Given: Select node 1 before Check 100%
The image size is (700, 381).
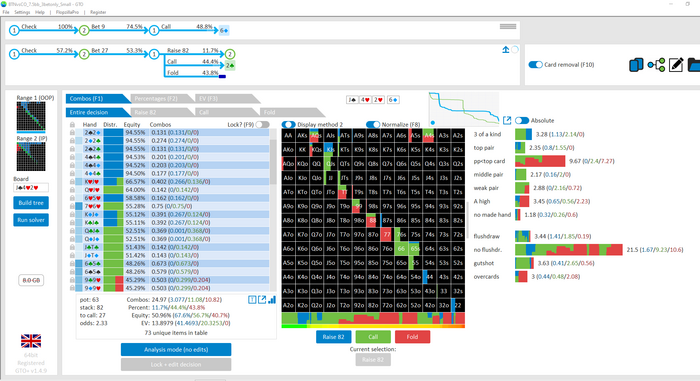Looking at the screenshot, I should (x=14, y=30).
